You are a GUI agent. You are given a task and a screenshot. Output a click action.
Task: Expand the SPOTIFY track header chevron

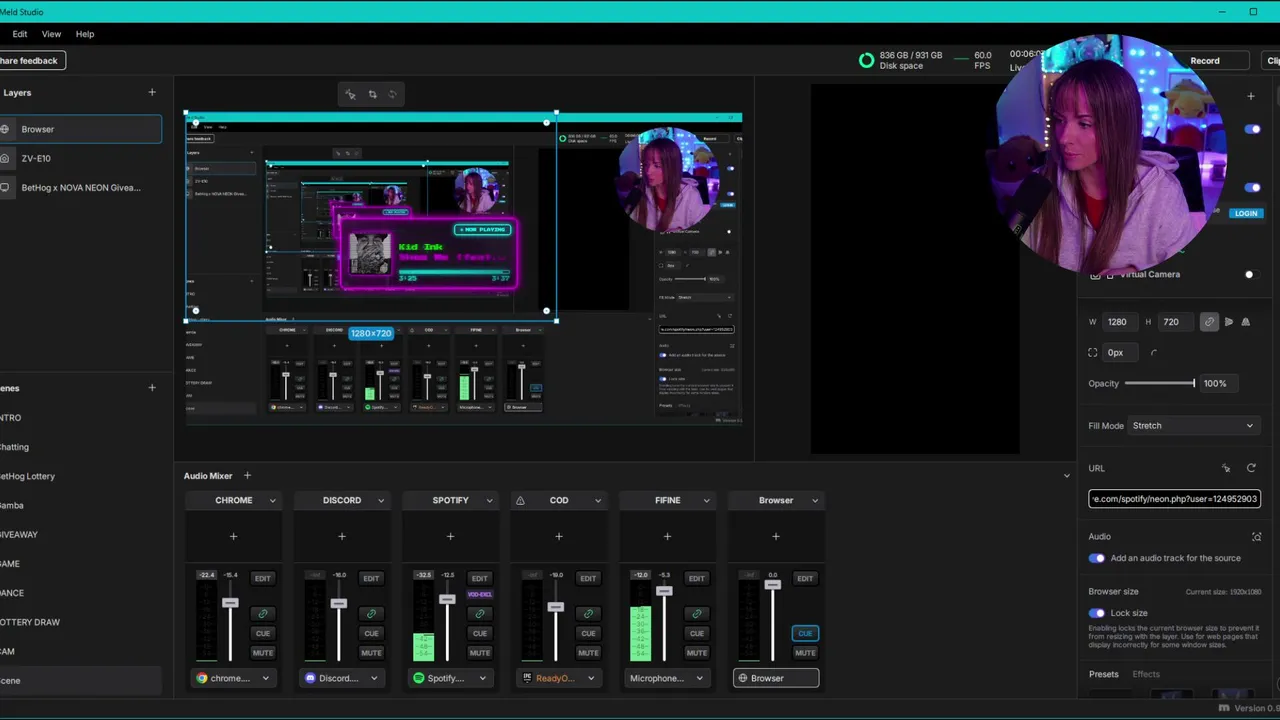tap(489, 500)
